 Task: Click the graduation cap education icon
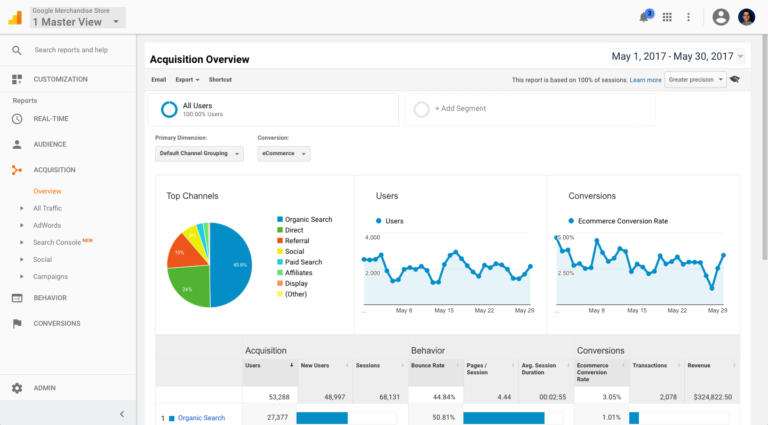735,80
